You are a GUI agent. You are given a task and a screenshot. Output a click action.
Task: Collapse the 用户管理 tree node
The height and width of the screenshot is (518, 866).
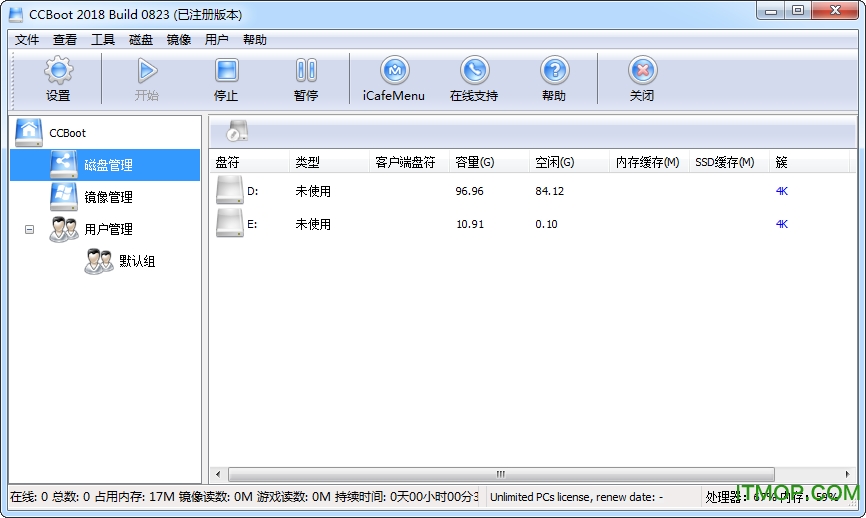(x=29, y=229)
